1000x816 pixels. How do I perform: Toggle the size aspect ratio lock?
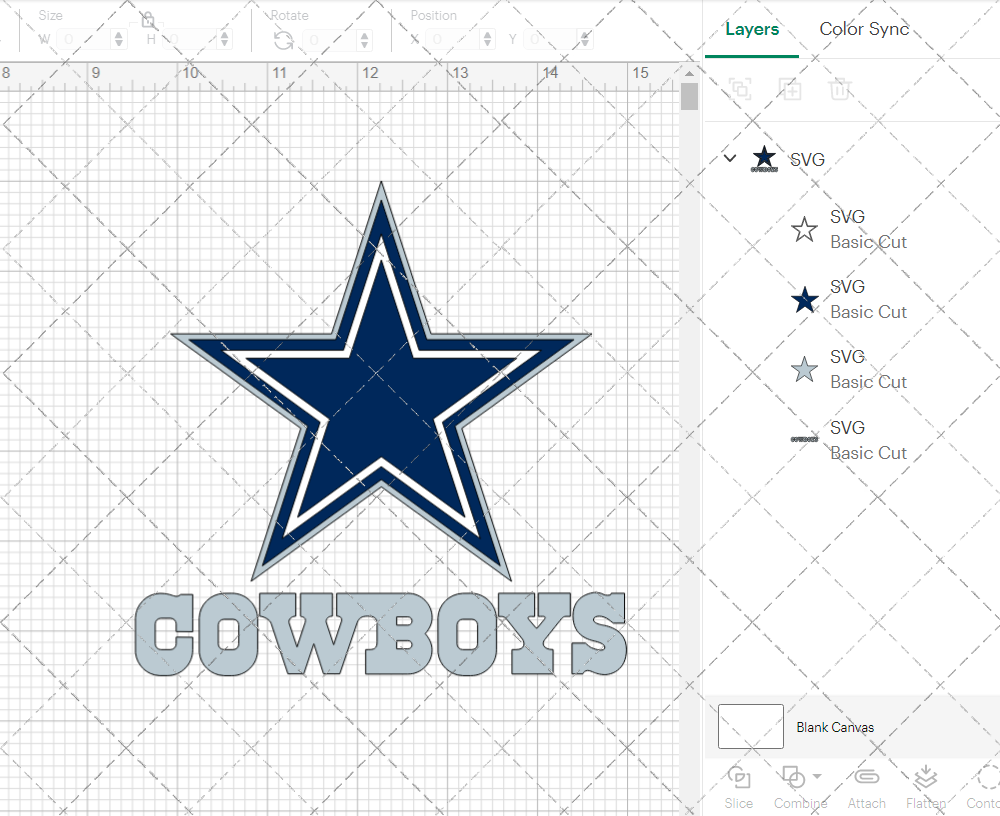148,20
